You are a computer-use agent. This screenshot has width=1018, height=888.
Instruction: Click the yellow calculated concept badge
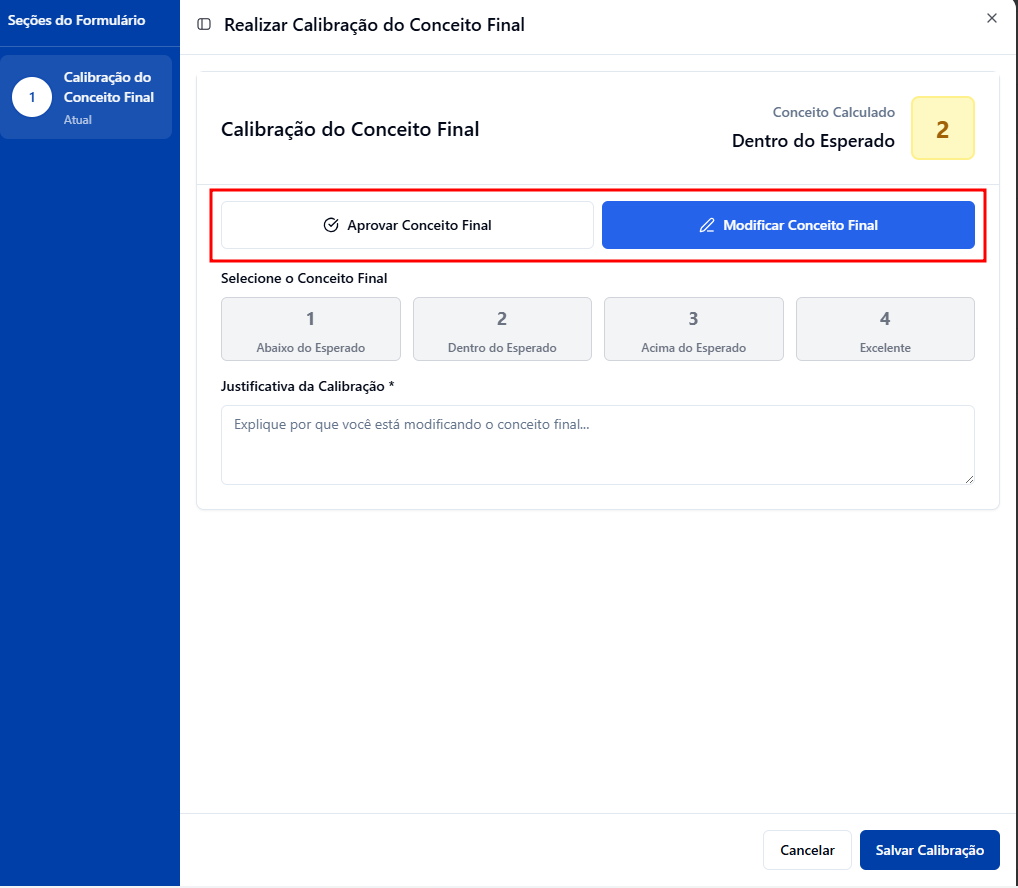pos(942,129)
